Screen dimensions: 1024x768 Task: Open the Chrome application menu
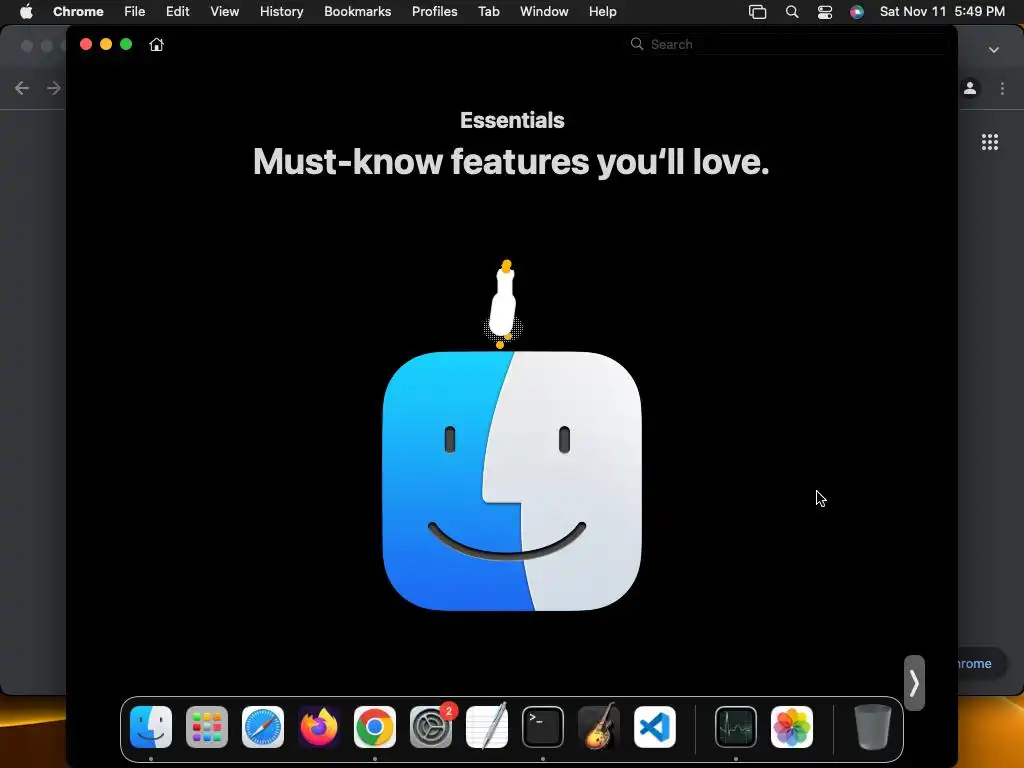tap(78, 12)
